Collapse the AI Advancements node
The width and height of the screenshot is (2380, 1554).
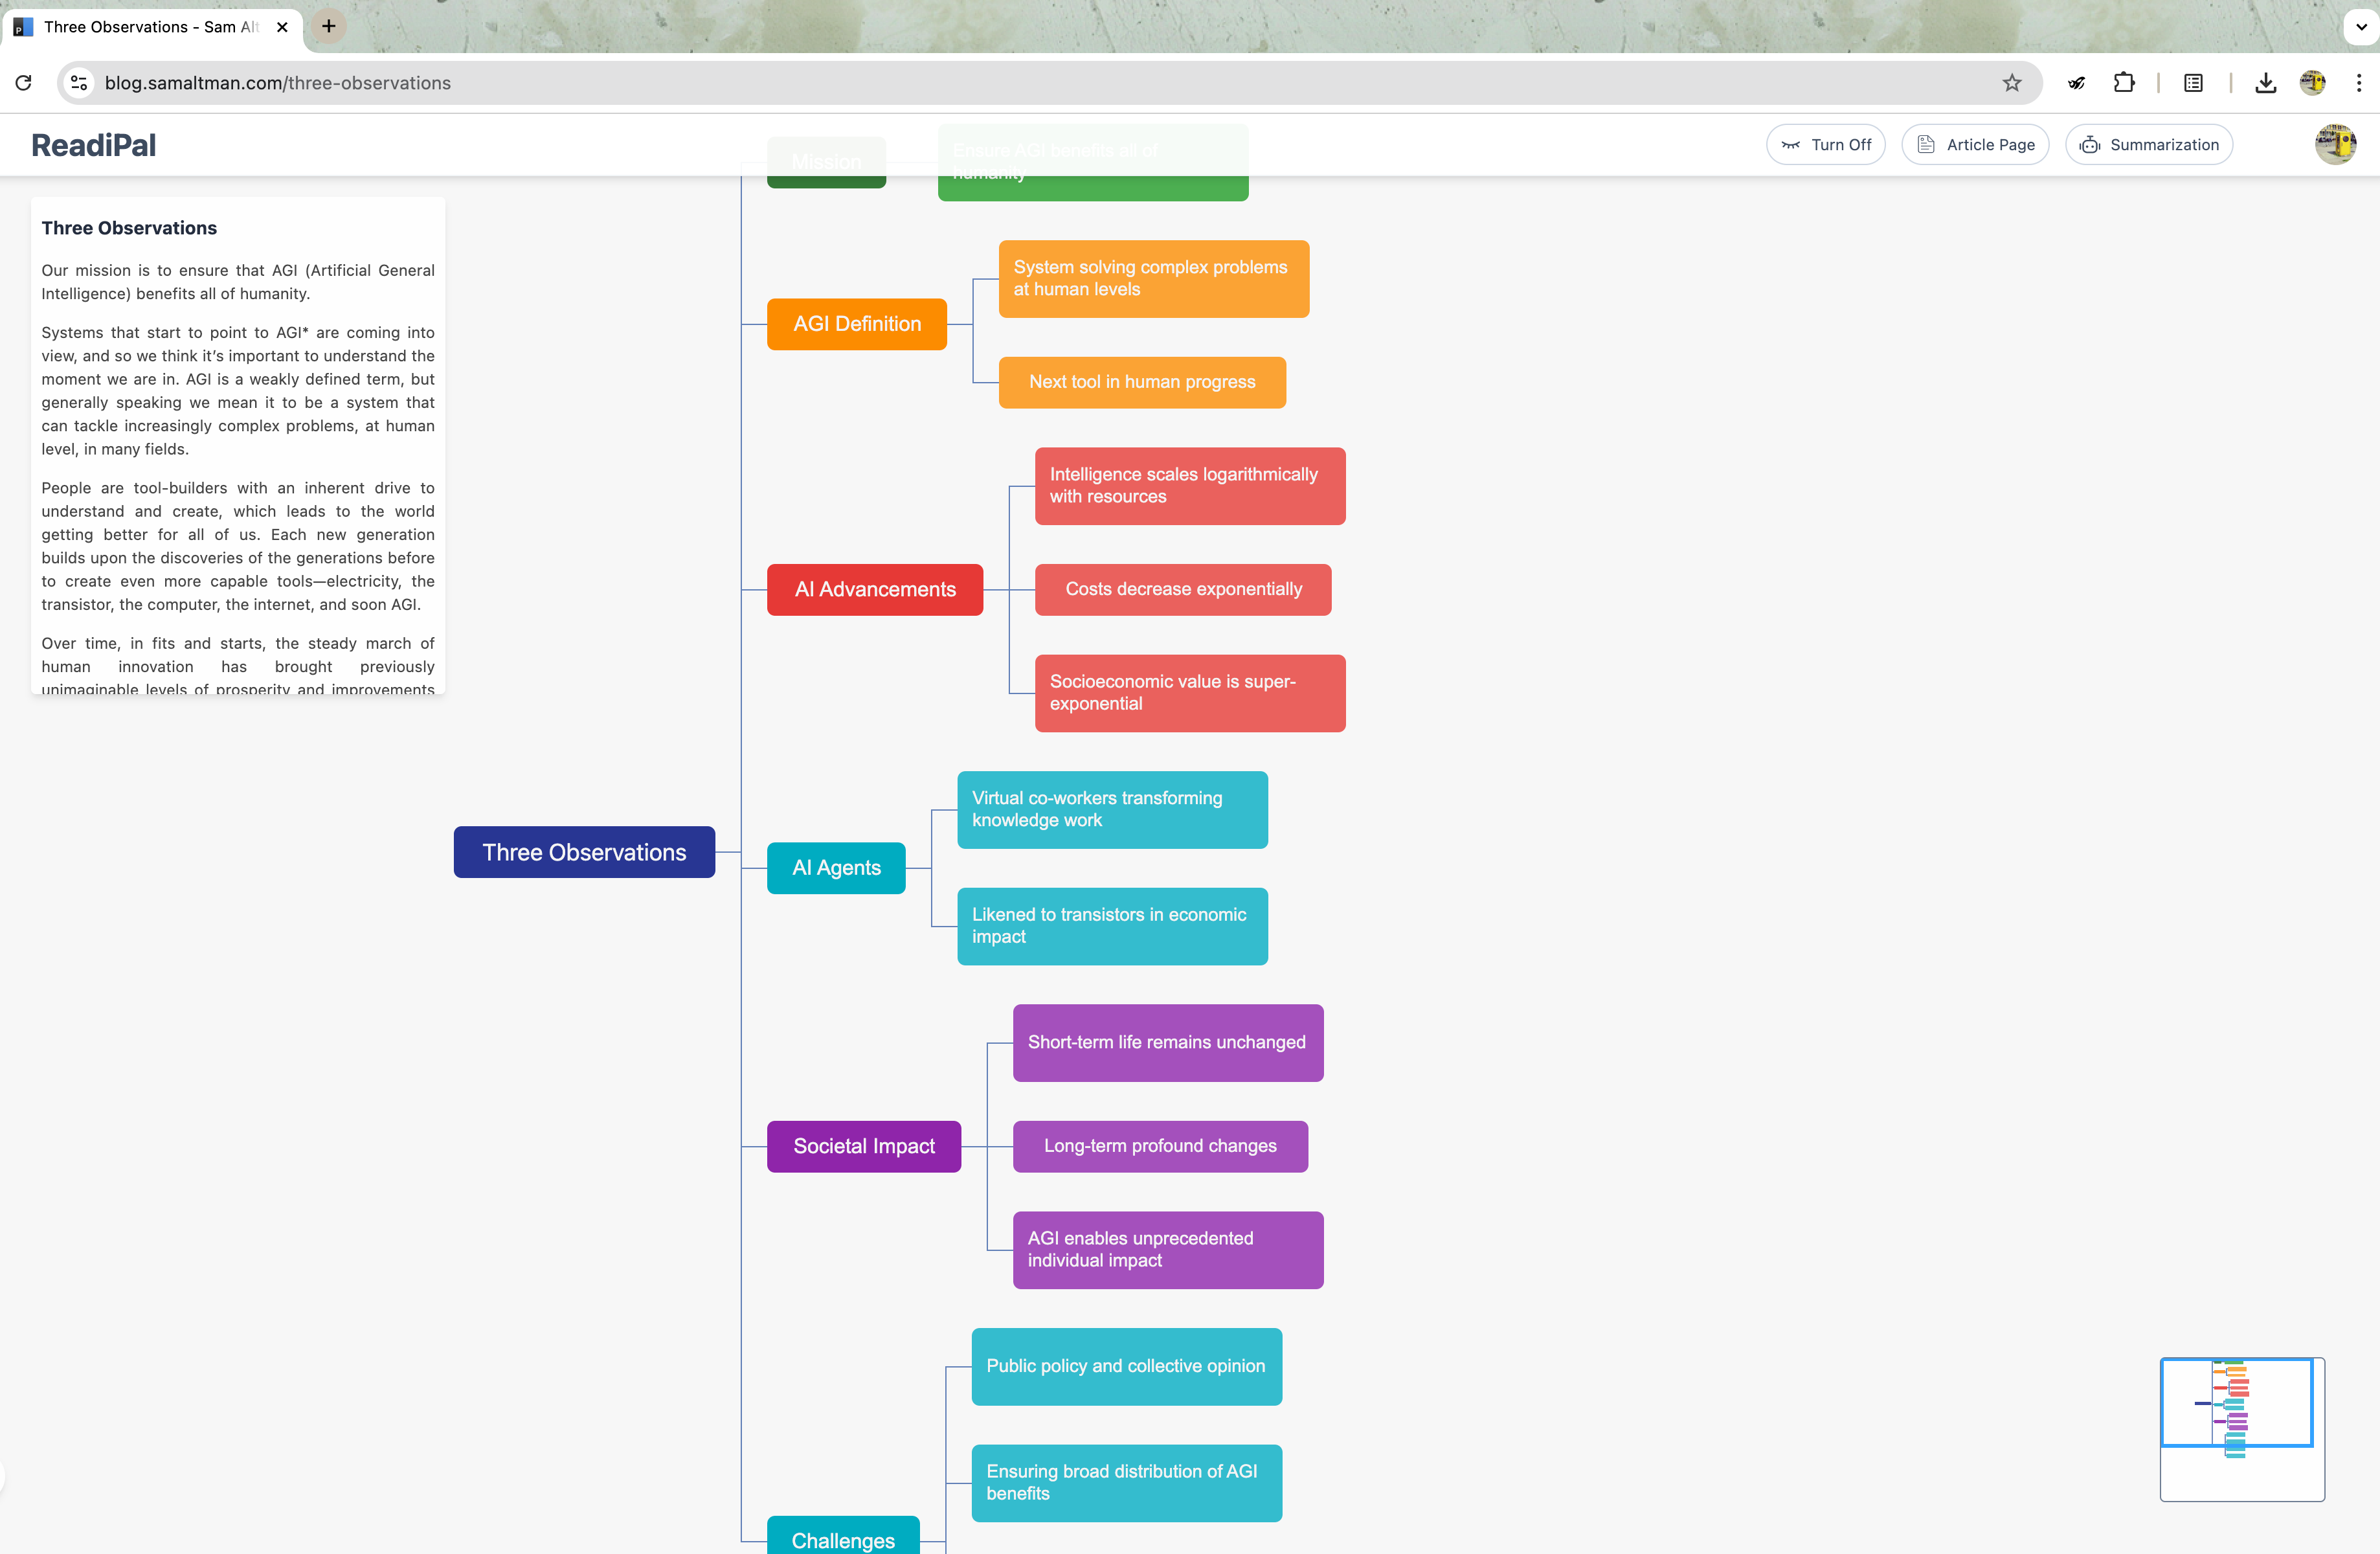[875, 590]
